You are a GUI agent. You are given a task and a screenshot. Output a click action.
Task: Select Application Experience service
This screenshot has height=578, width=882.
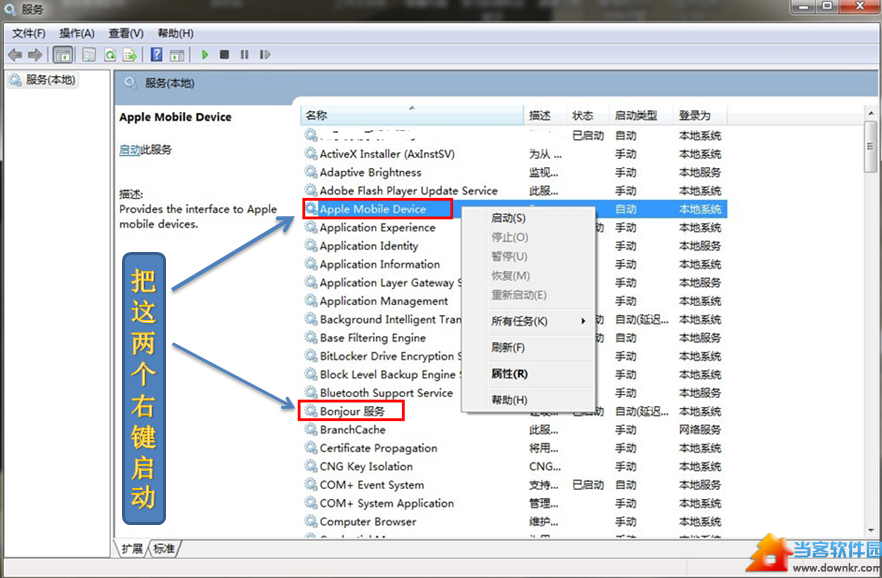pyautogui.click(x=377, y=228)
